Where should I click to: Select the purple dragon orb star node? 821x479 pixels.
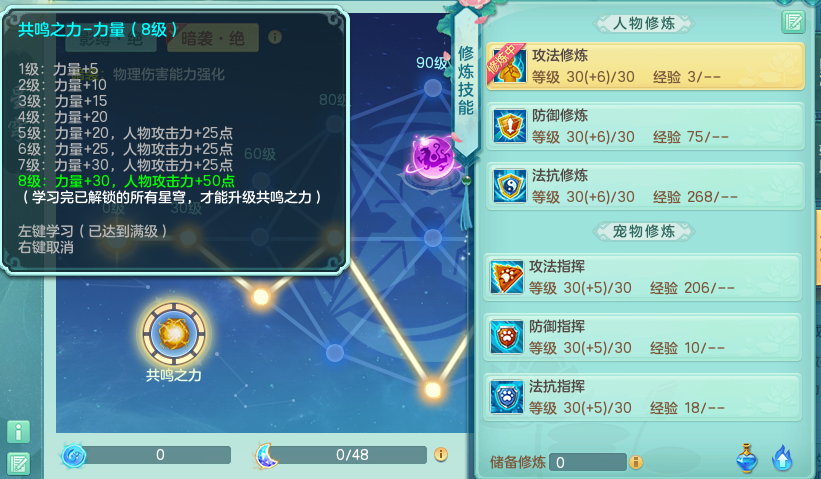pyautogui.click(x=432, y=157)
